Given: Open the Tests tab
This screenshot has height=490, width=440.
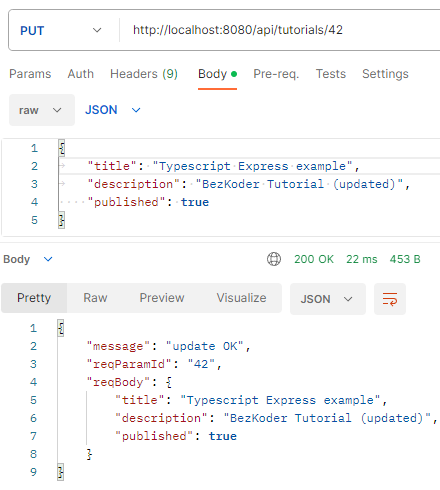Looking at the screenshot, I should click(331, 74).
